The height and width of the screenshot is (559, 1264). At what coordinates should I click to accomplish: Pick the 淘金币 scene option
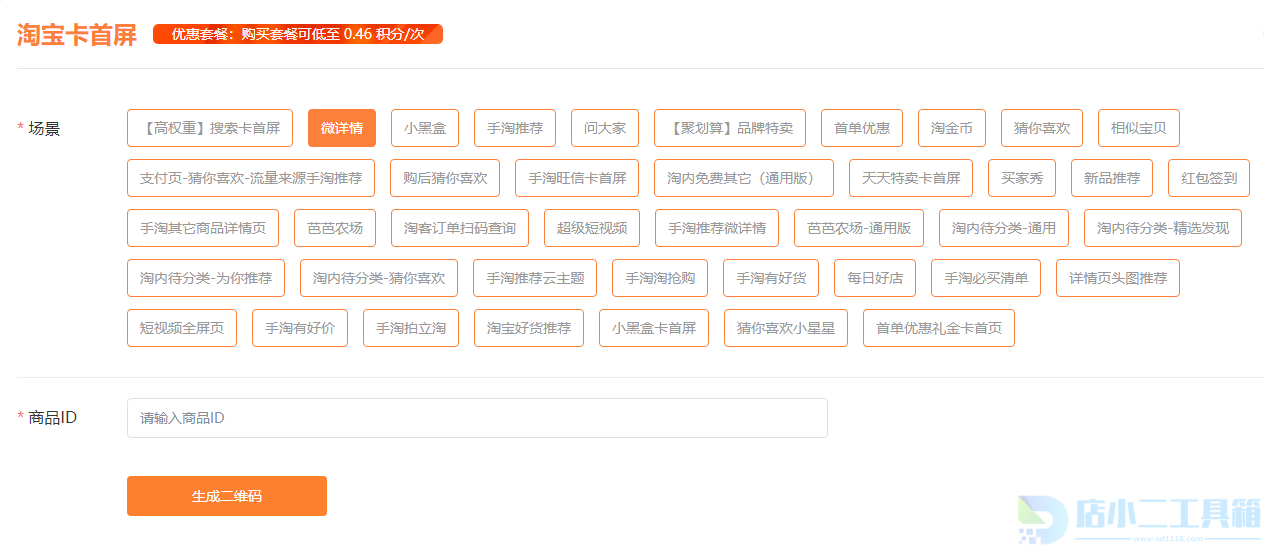952,128
